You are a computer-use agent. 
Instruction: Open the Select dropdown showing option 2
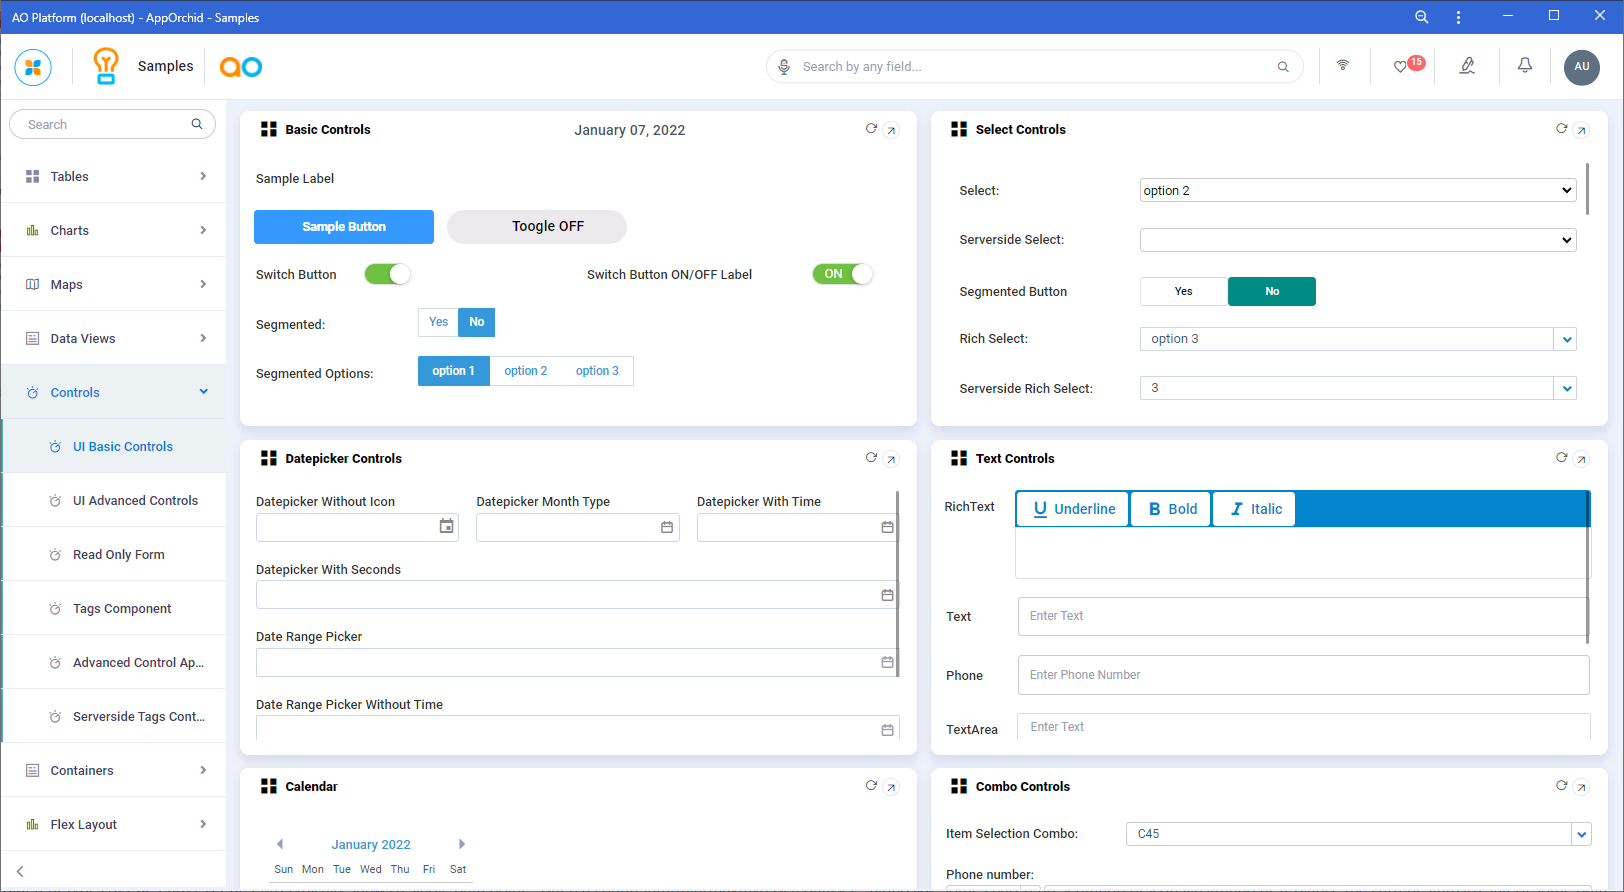click(x=1357, y=191)
